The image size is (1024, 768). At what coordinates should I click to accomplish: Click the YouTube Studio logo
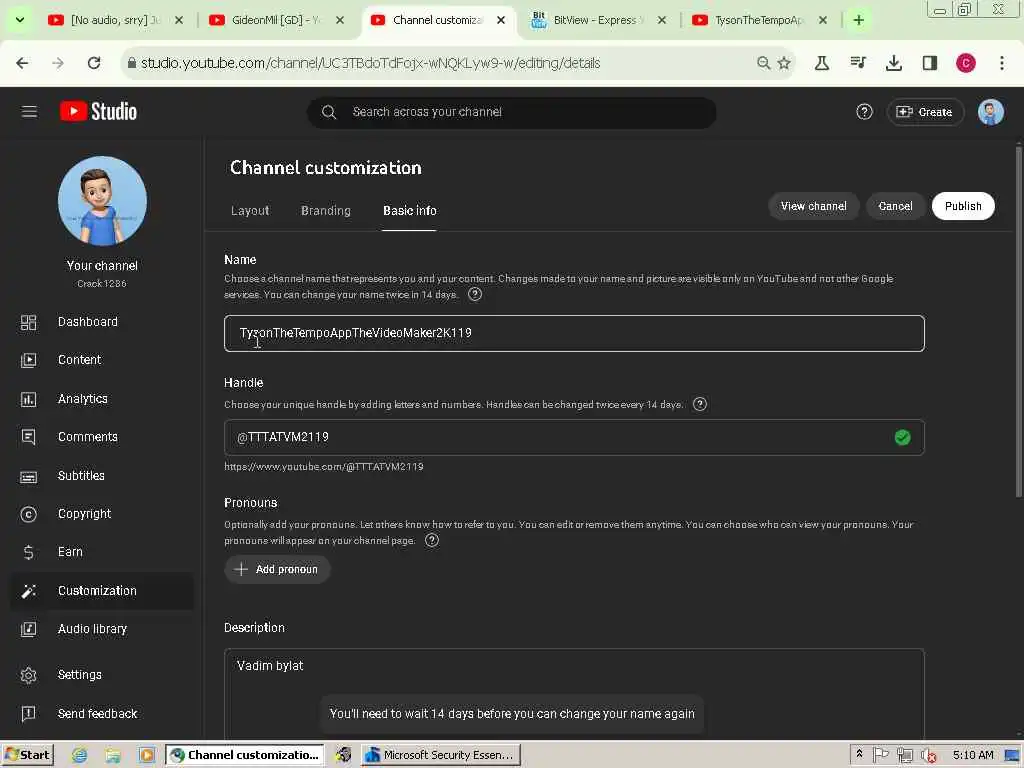(99, 112)
